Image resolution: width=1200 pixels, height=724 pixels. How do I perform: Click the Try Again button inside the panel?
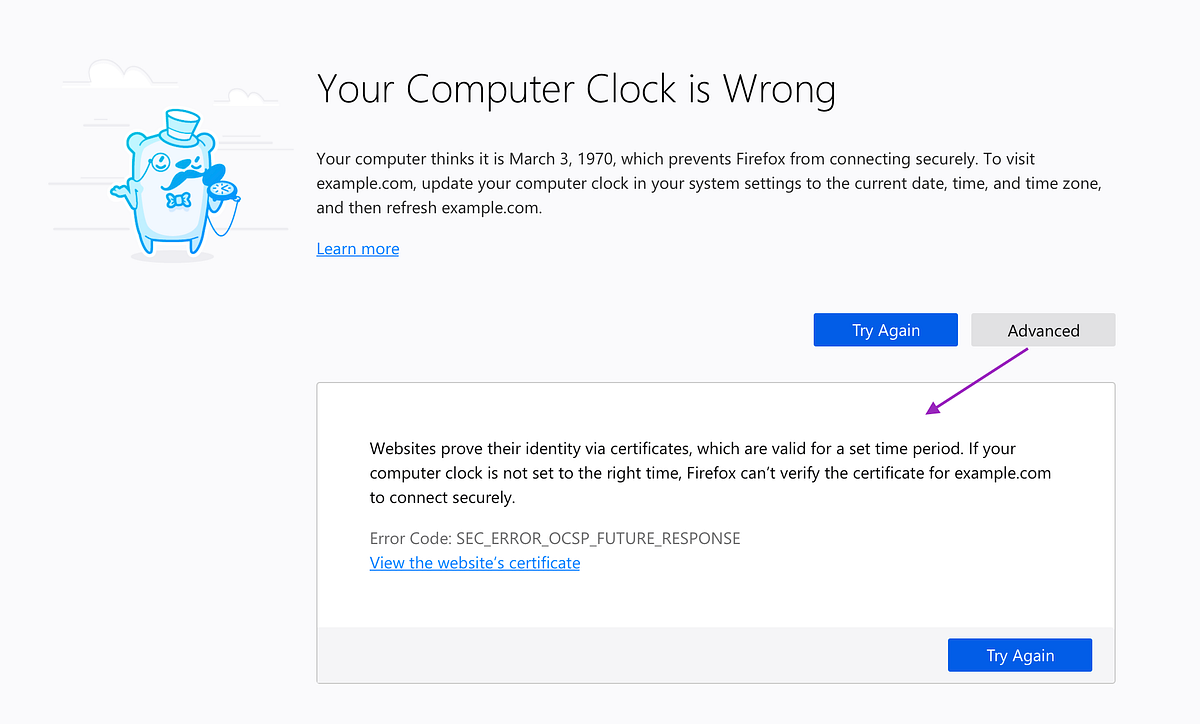click(1019, 654)
